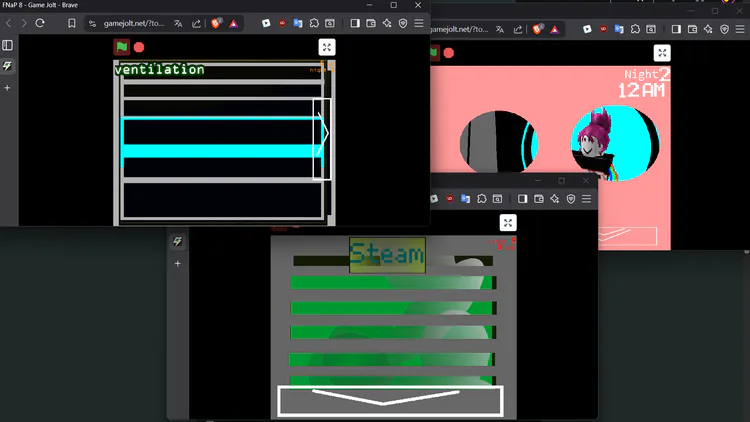Viewport: 750px width, 422px height.
Task: Click the ventilation label in game
Action: 159,70
